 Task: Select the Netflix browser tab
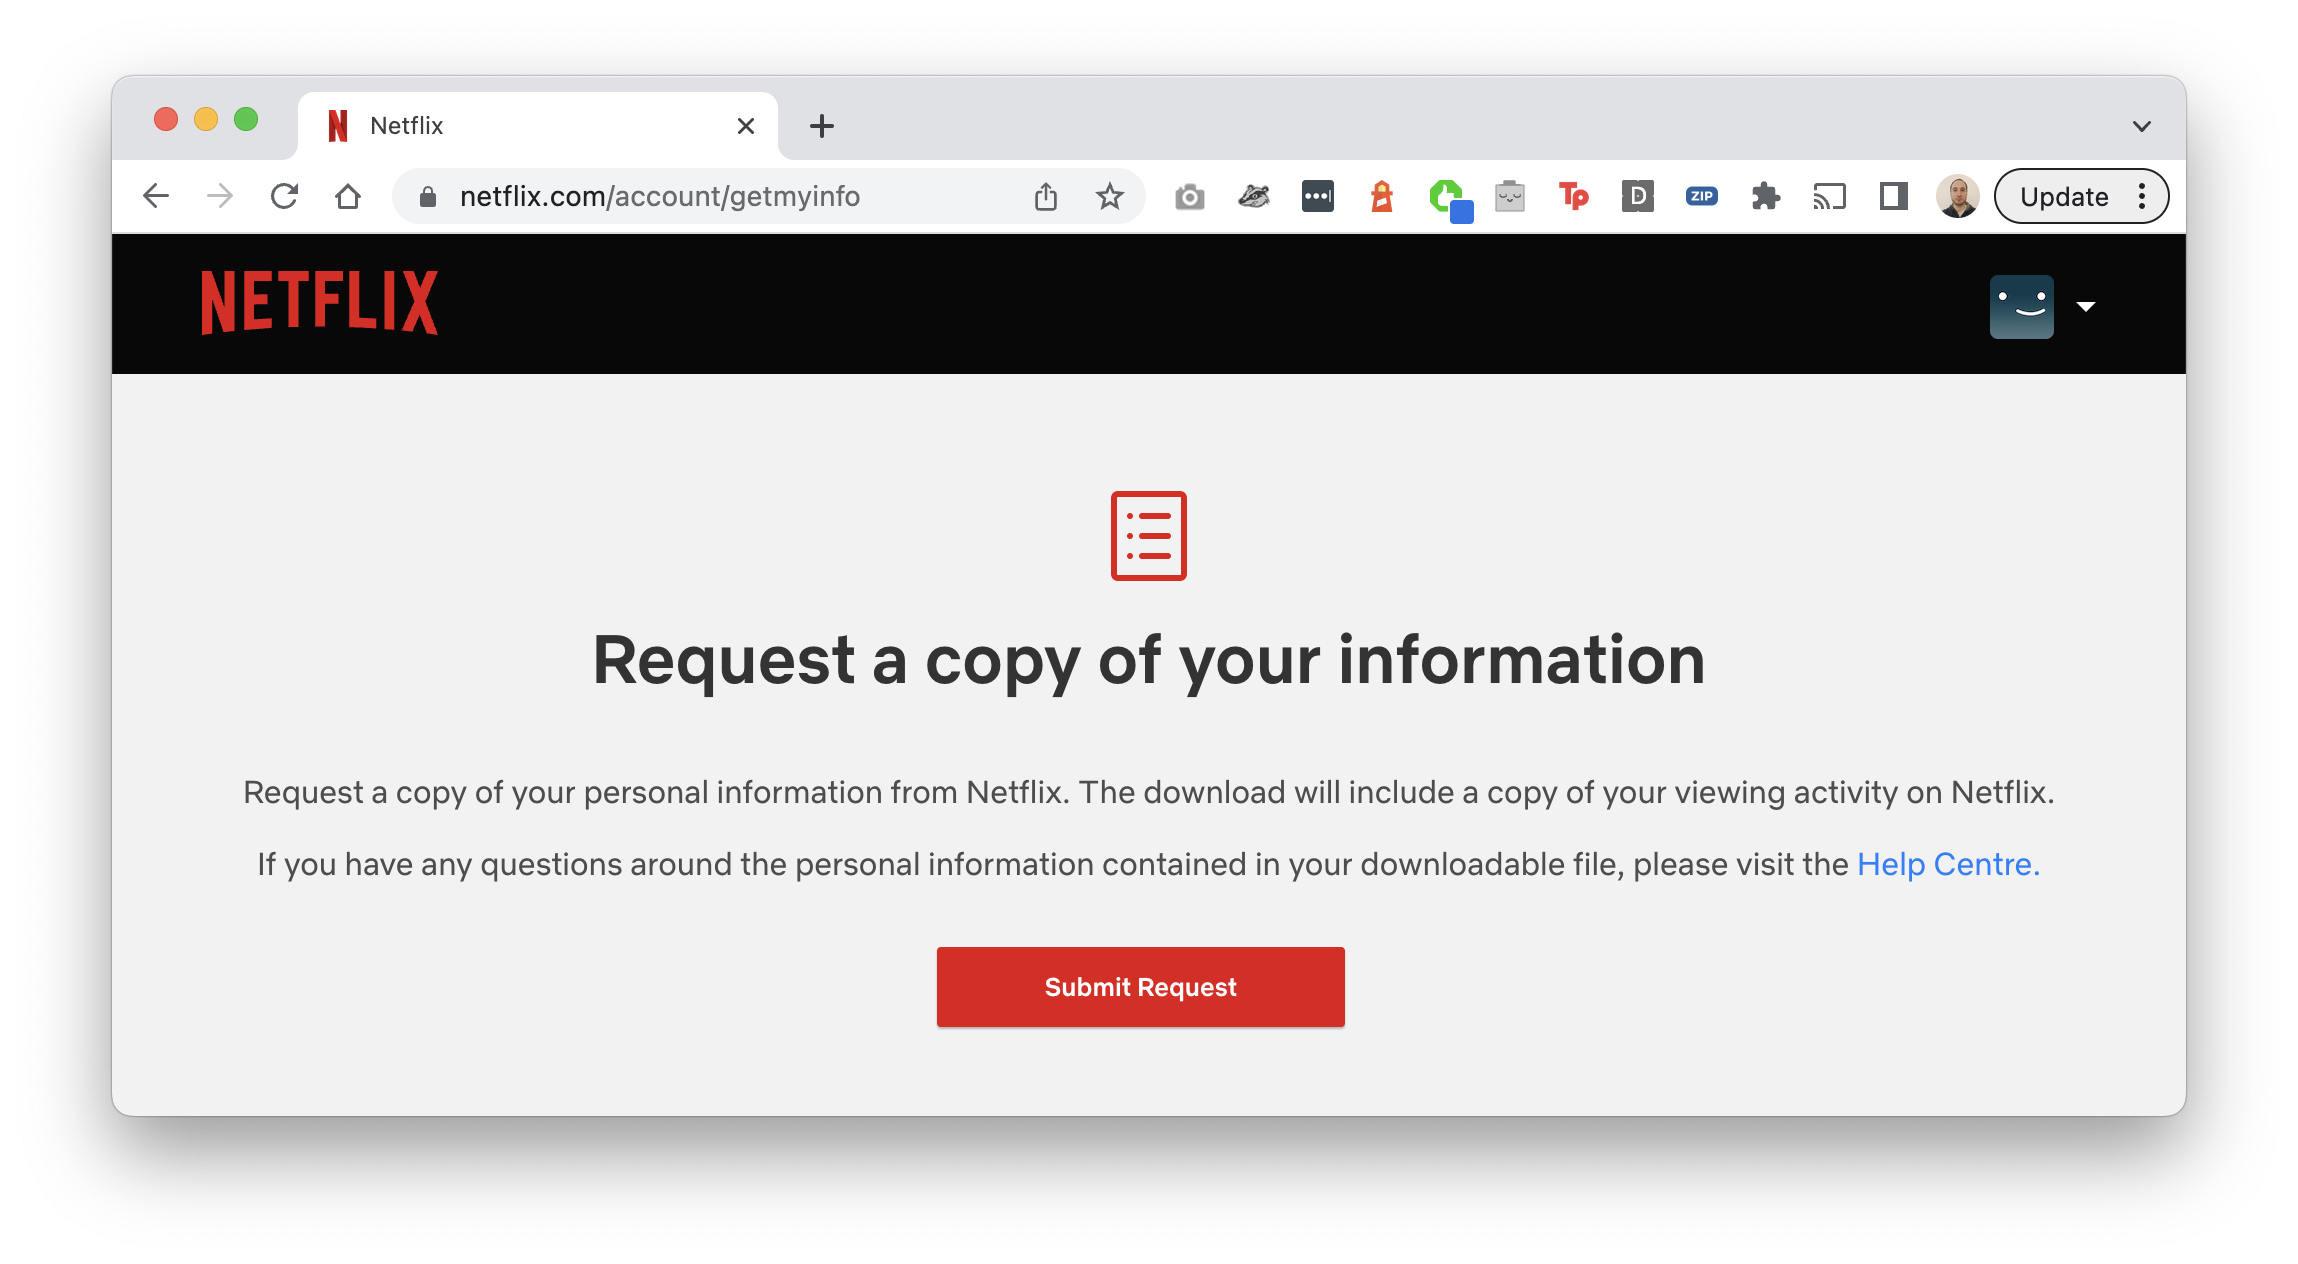click(537, 126)
